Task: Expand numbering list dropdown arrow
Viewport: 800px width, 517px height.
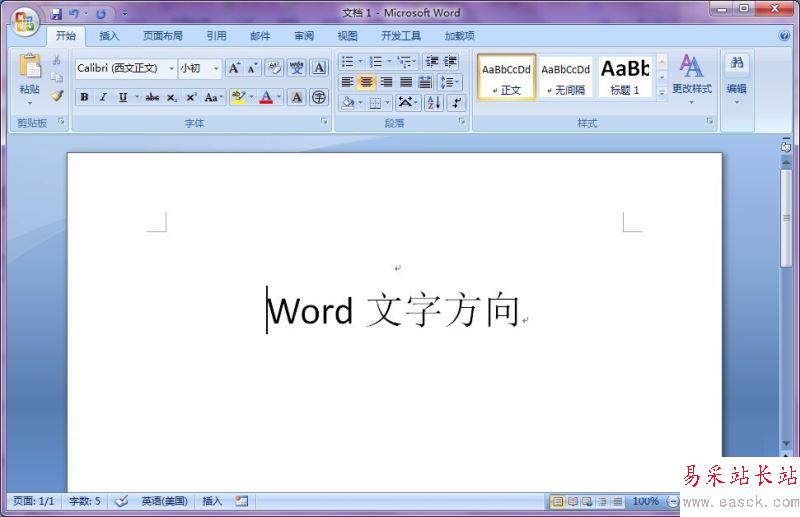Action: (x=389, y=62)
